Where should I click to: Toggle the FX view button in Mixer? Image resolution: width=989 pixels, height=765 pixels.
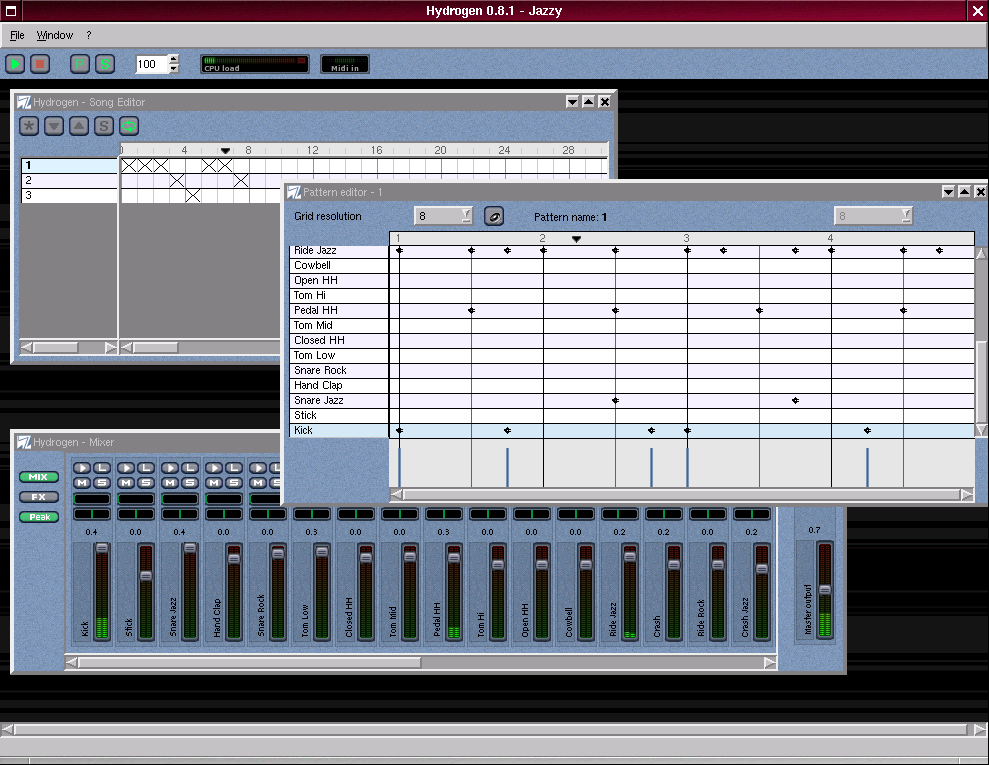point(38,497)
